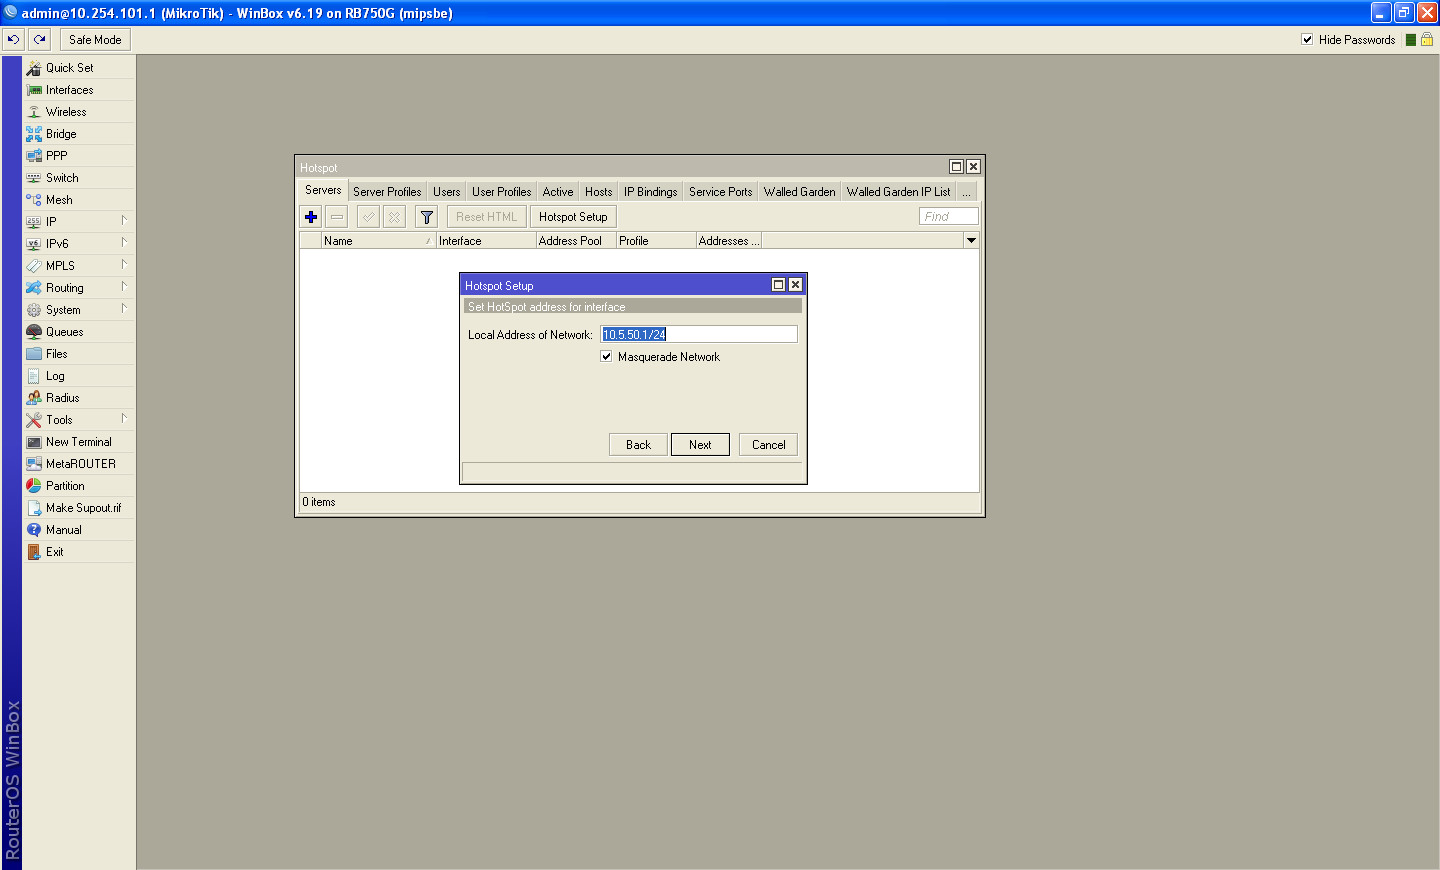Image resolution: width=1440 pixels, height=870 pixels.
Task: Open the Files menu icon
Action: coord(34,354)
